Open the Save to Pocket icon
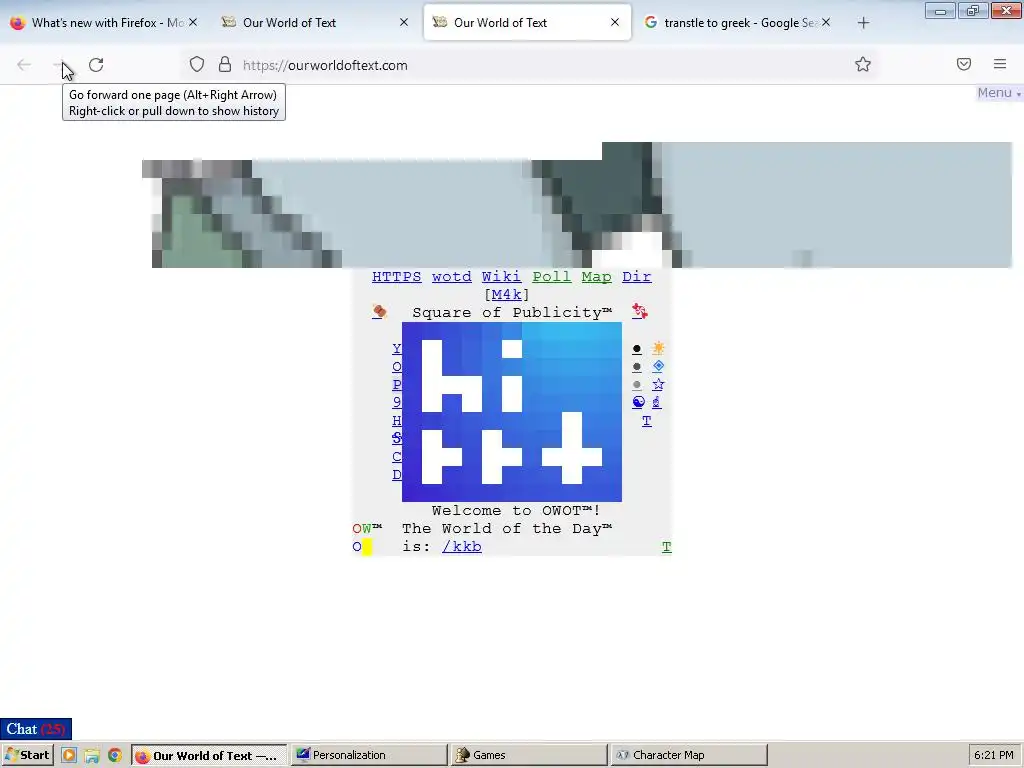Viewport: 1024px width, 768px height. pyautogui.click(x=964, y=64)
